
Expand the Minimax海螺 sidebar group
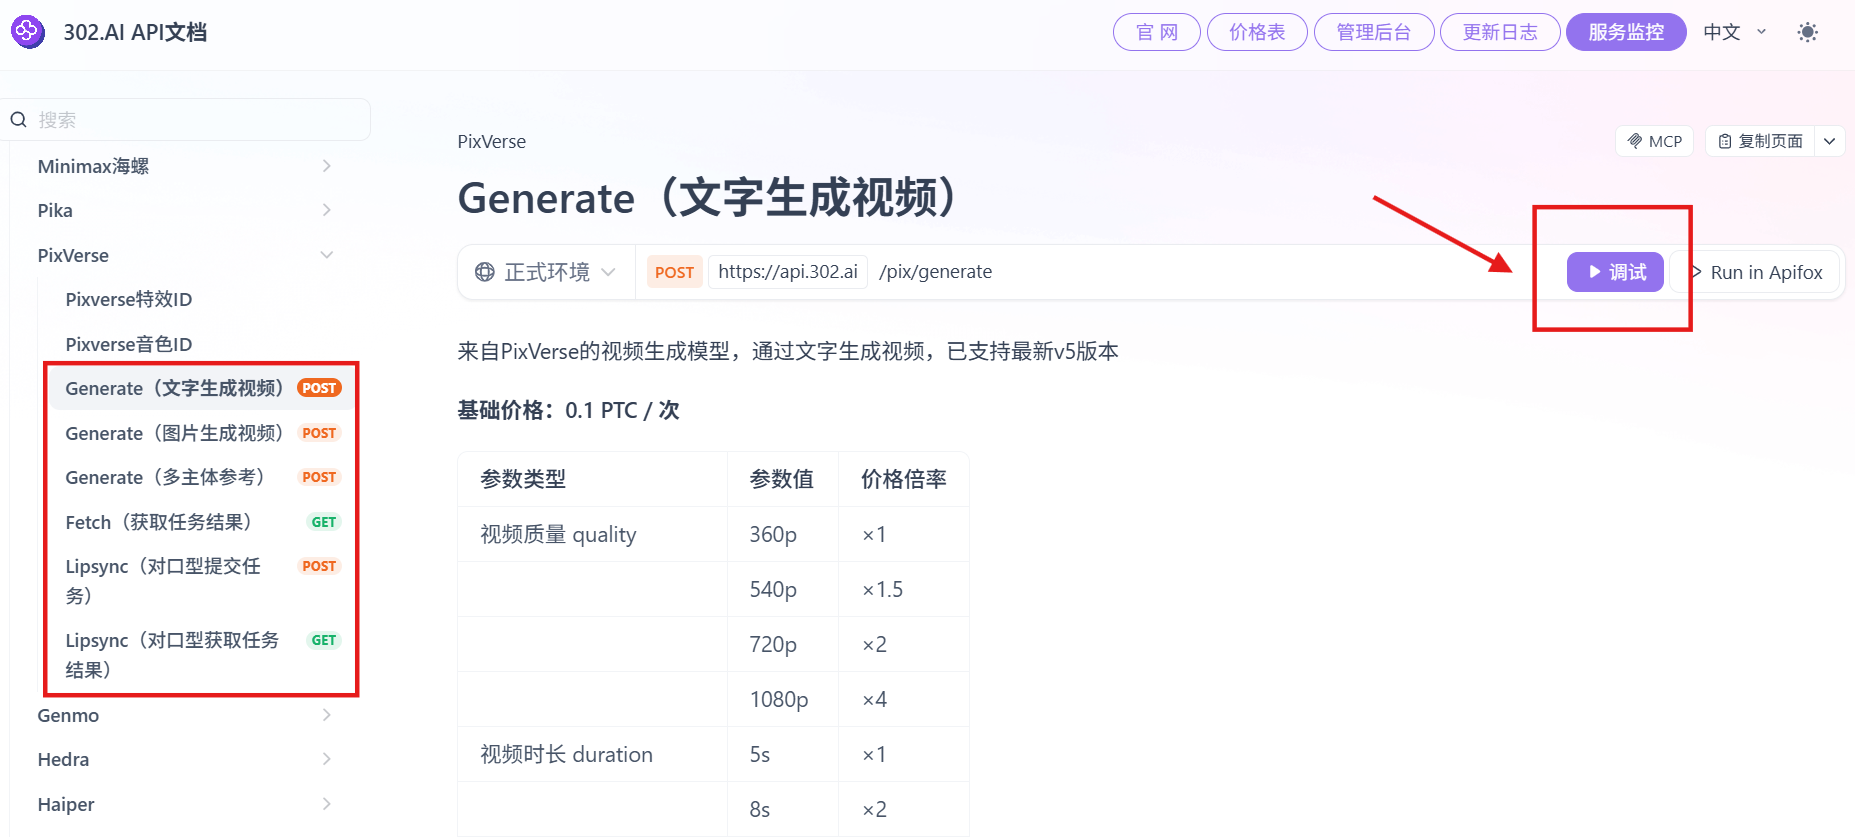coord(185,166)
